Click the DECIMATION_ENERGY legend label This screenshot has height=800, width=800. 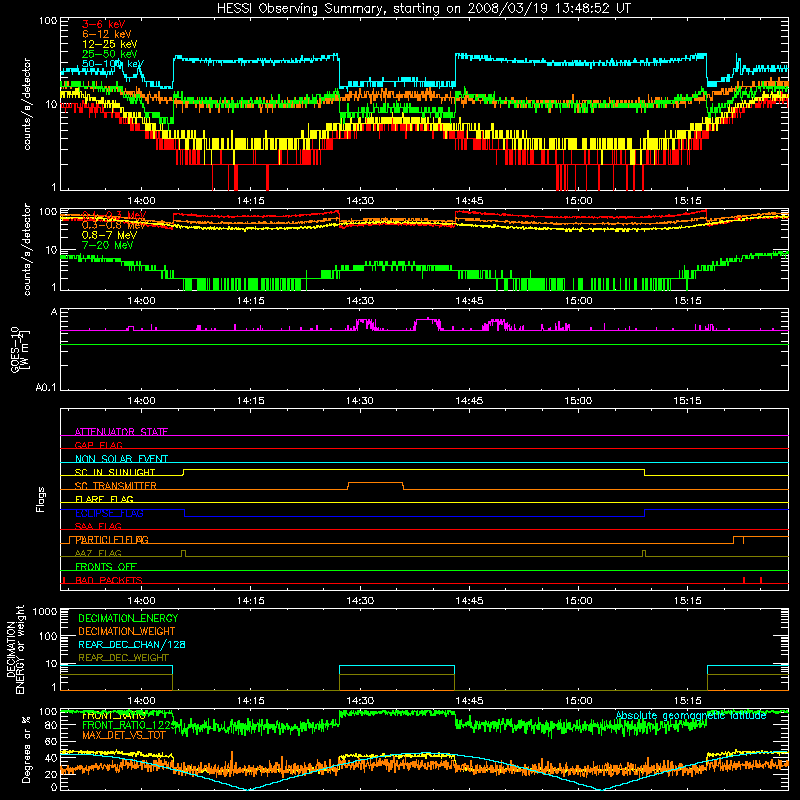point(128,618)
